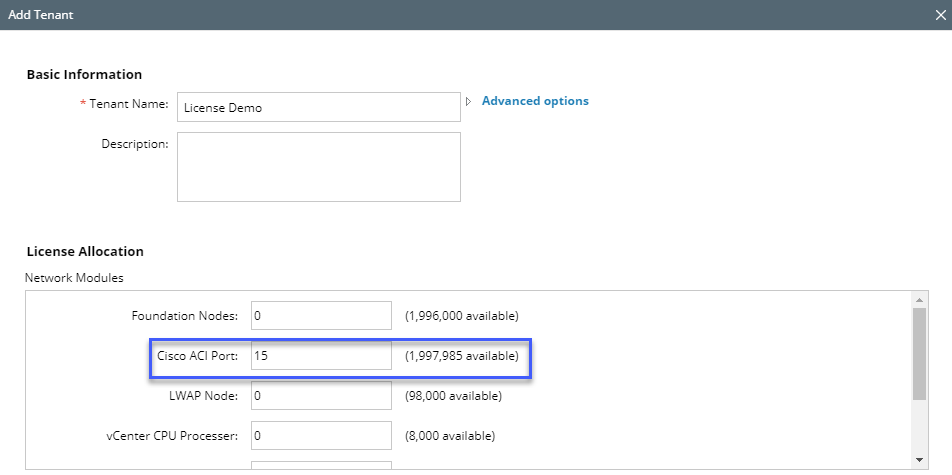The image size is (952, 475).
Task: Click the 1,997,985 available count text
Action: click(461, 356)
